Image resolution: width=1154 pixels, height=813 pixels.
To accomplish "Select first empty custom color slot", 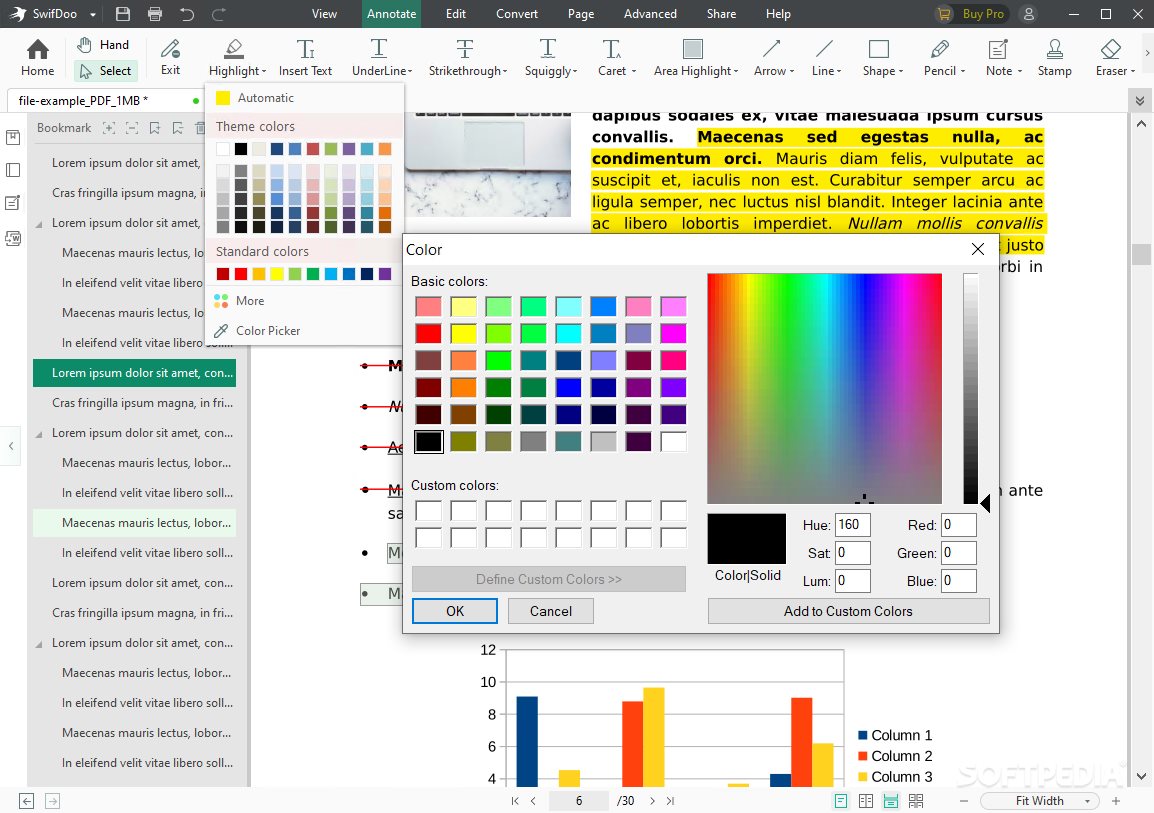I will coord(428,511).
